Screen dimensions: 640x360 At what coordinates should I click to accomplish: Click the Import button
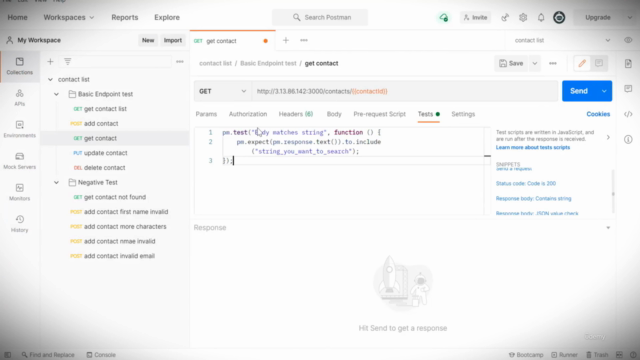coord(173,40)
